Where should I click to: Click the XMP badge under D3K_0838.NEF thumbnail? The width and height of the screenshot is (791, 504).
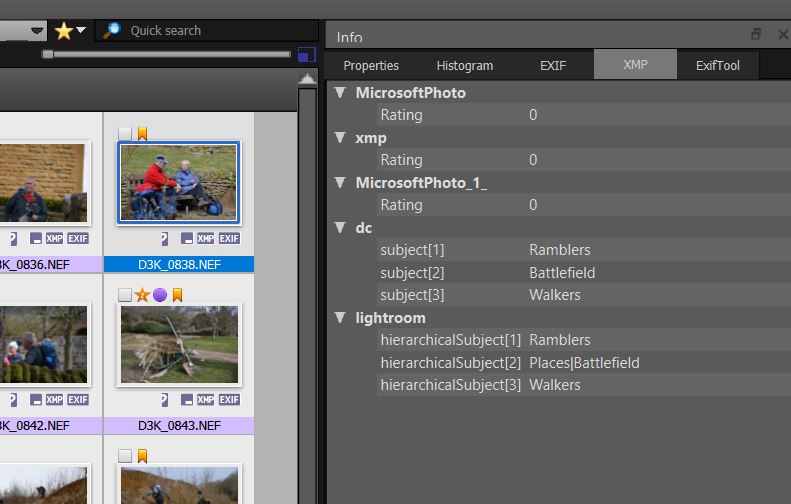click(x=205, y=239)
